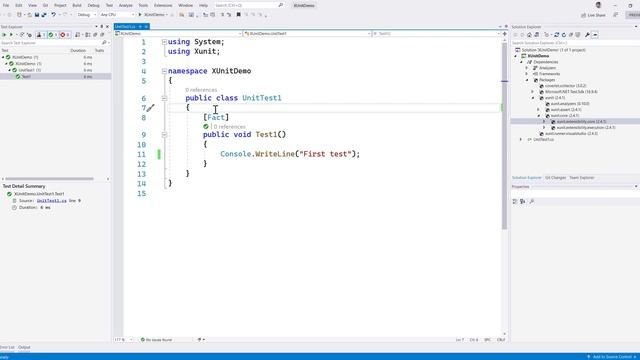Toggle the failed tests filter in Test Explorer

tap(65, 35)
